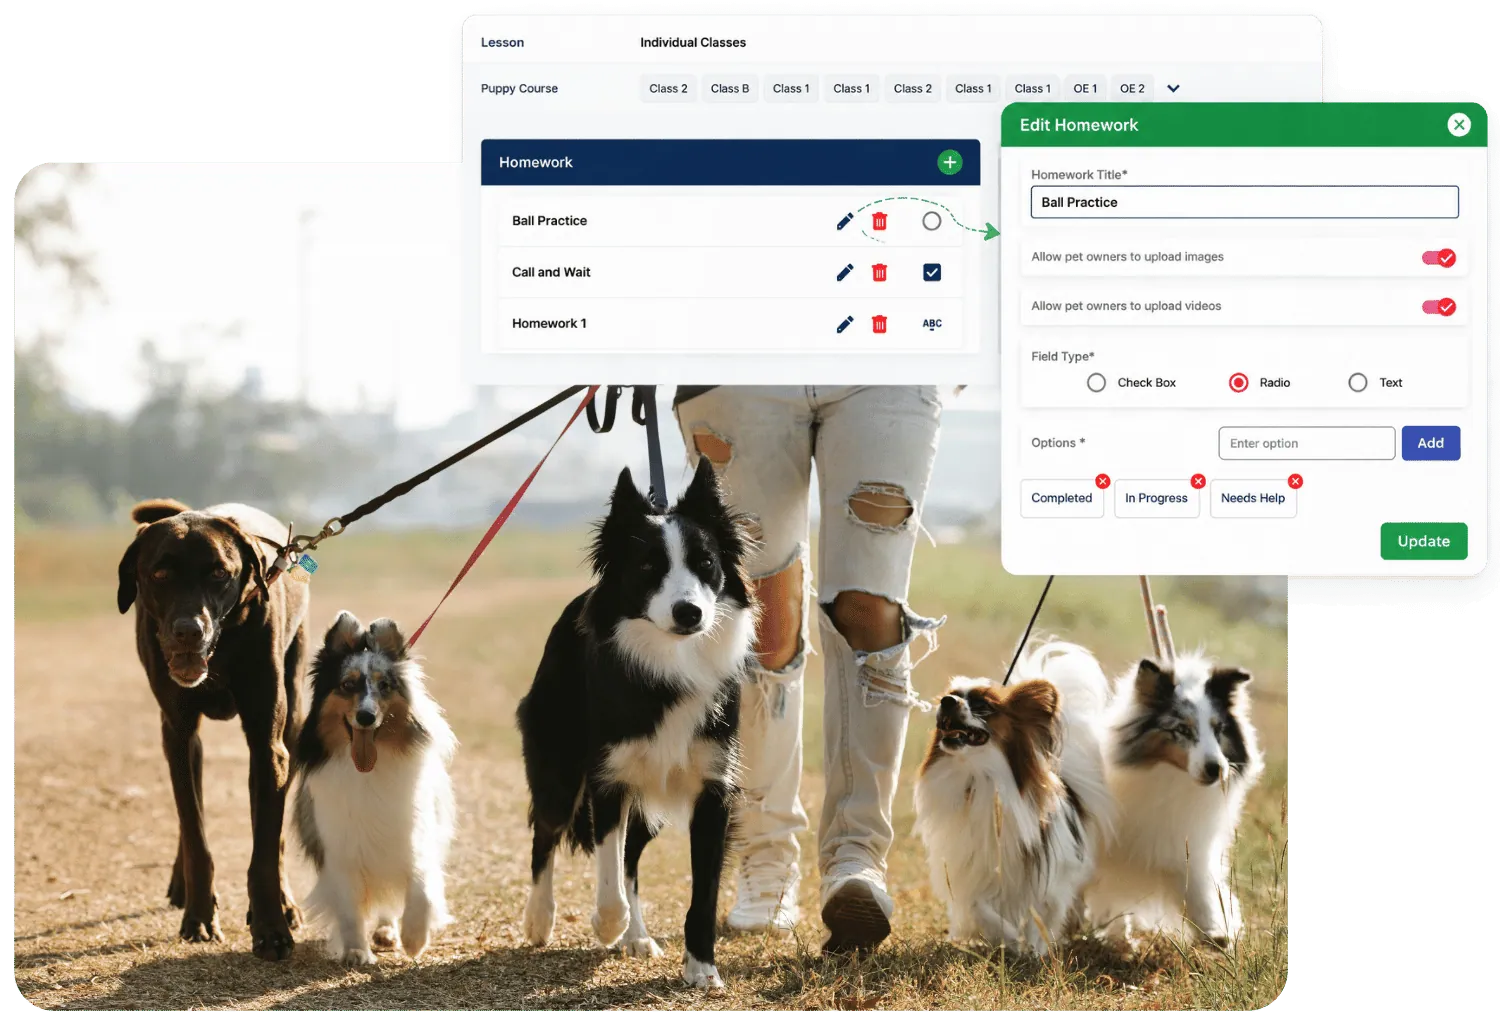Remove the Completed option

click(1102, 481)
